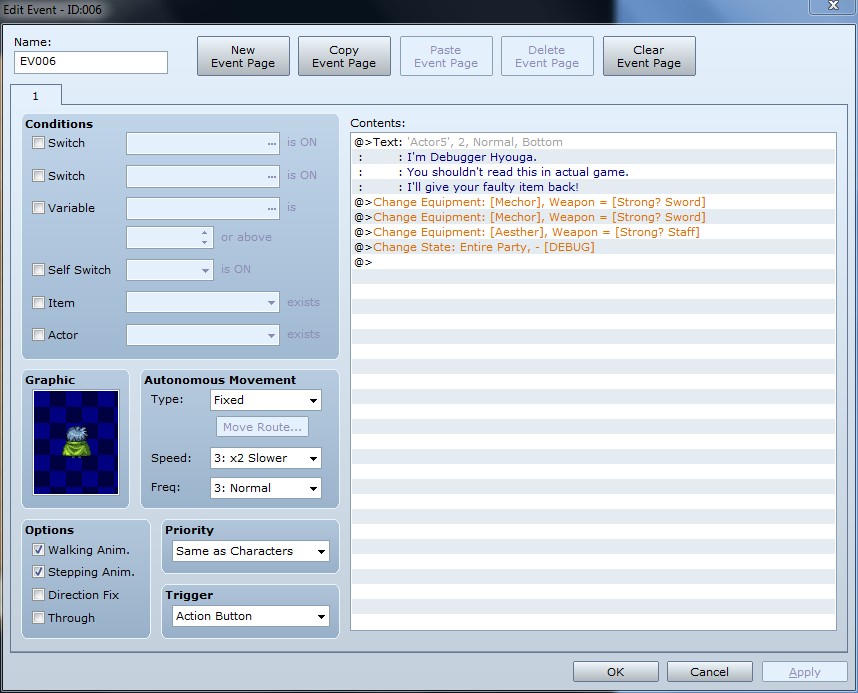Open the Actor condition dropdown
The width and height of the screenshot is (858, 693).
(x=203, y=335)
